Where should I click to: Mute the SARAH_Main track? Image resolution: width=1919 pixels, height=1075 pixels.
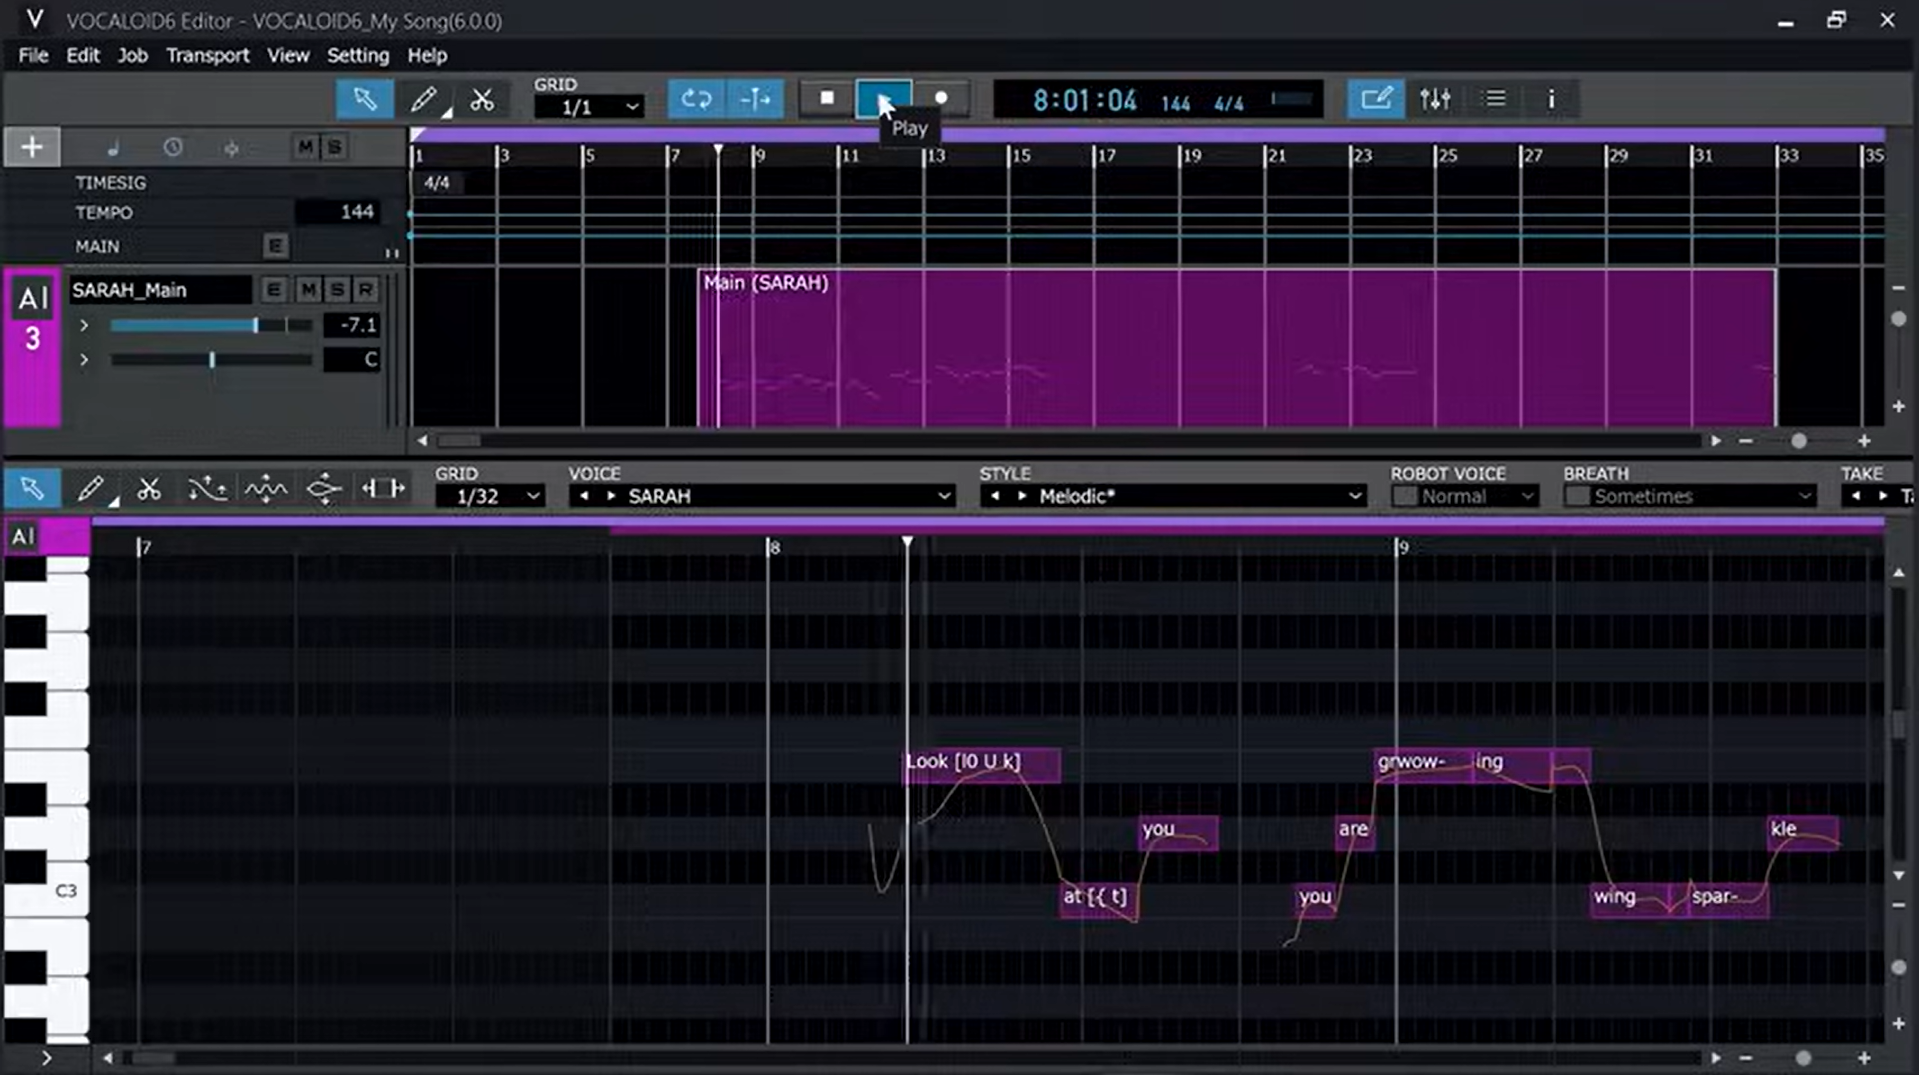[308, 289]
